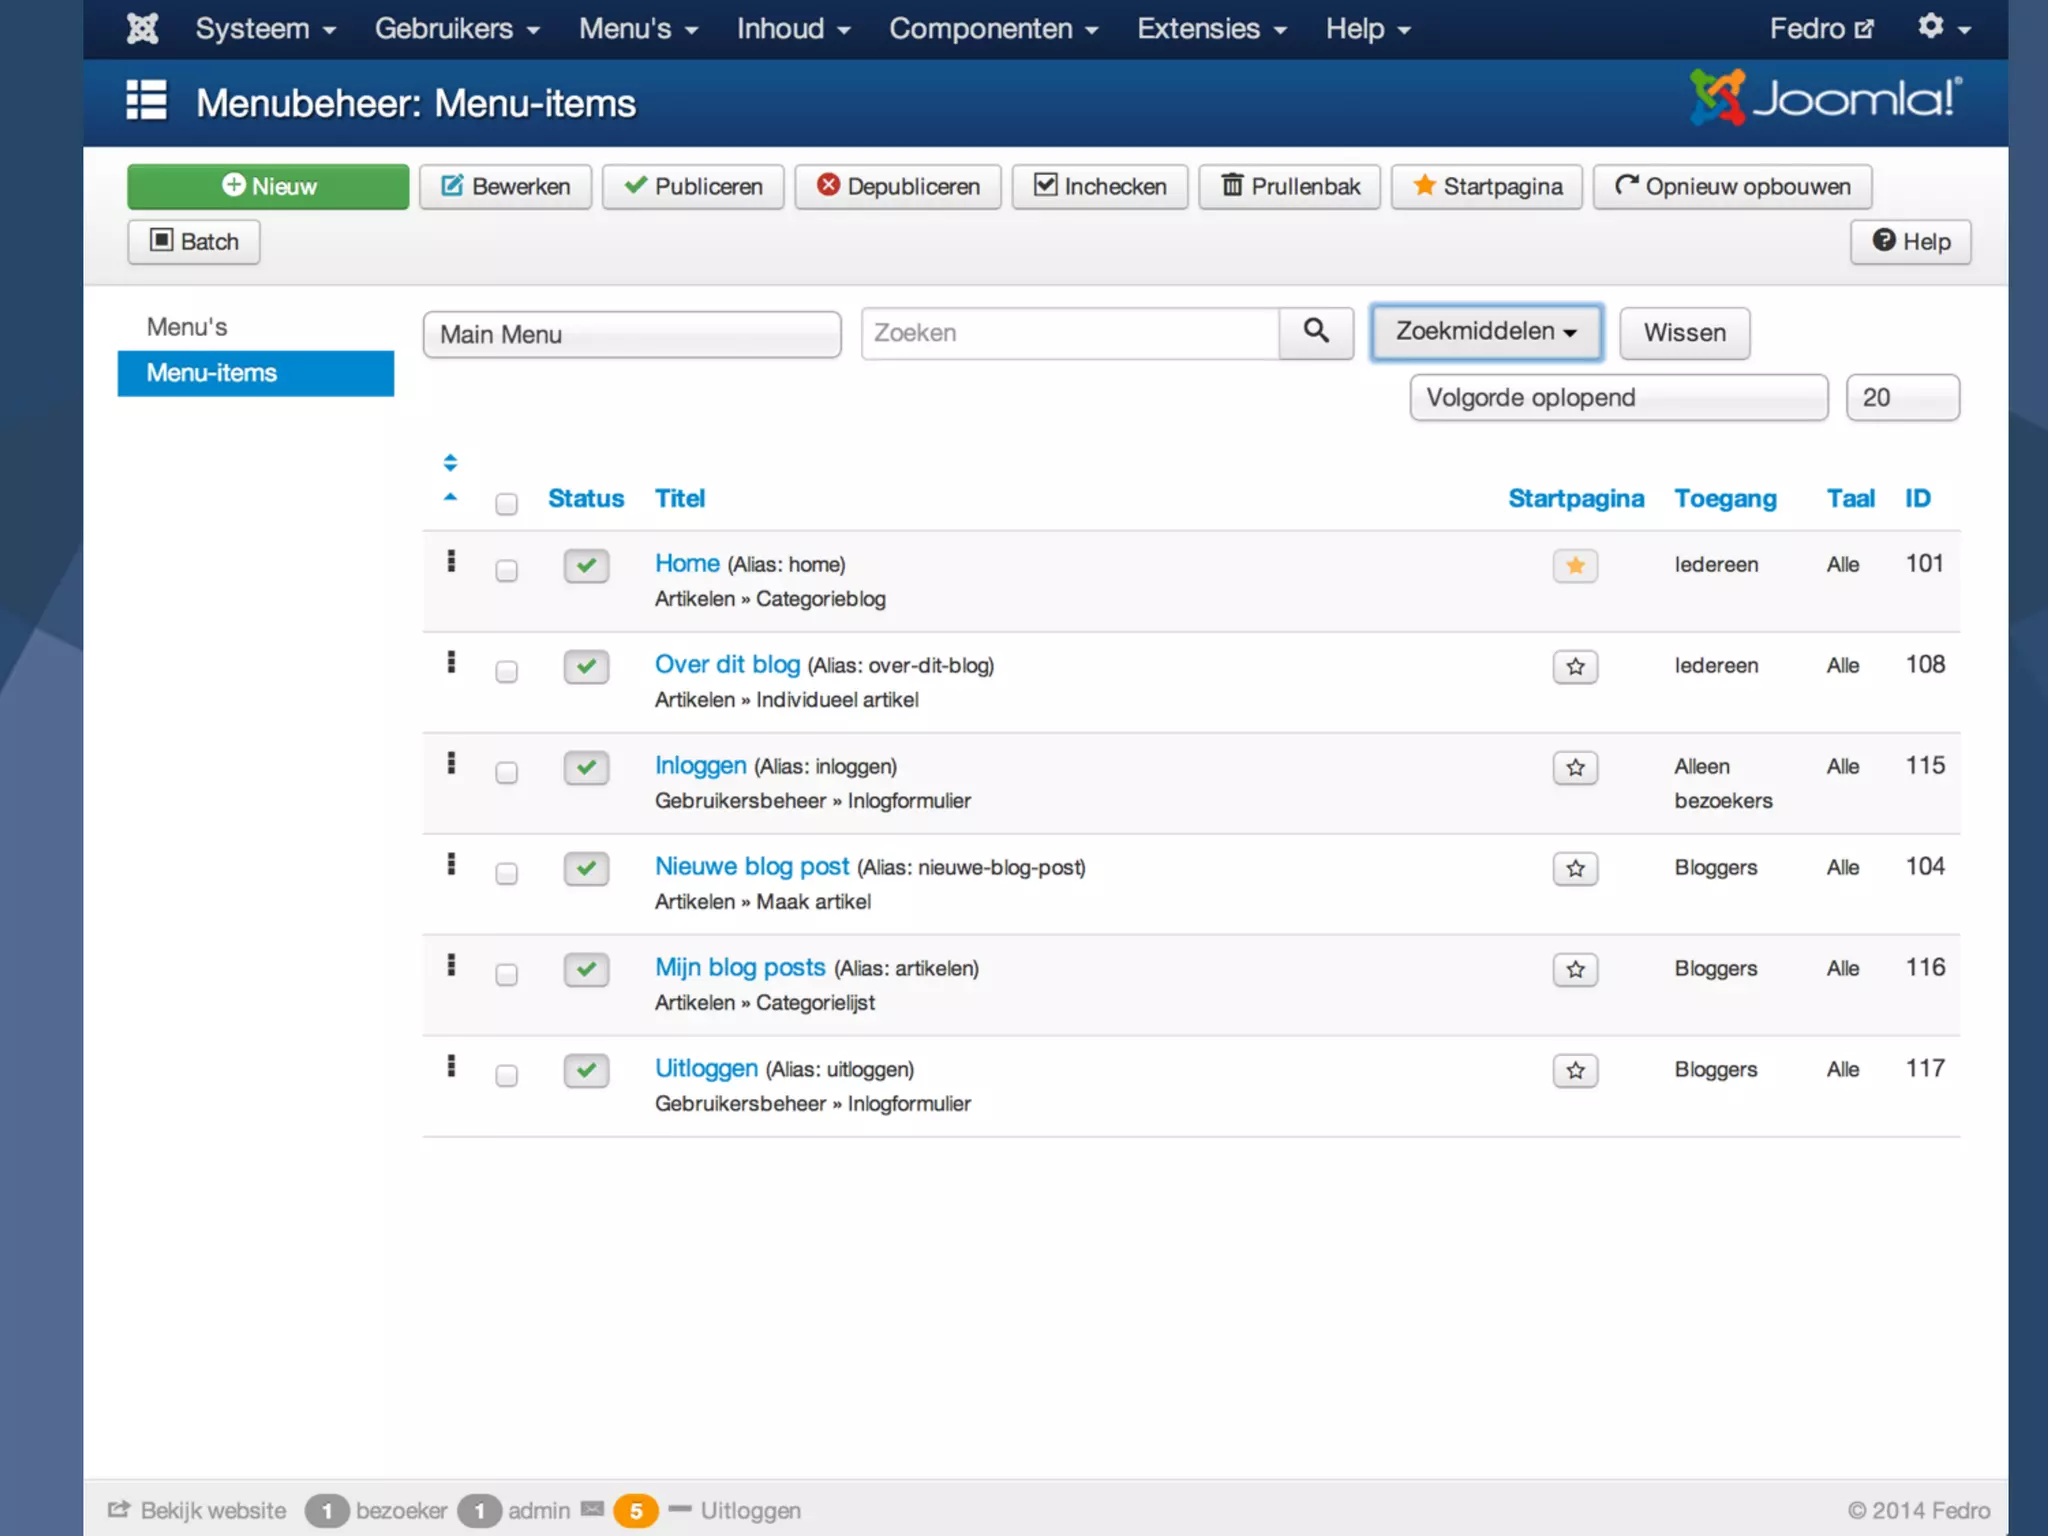Check the select-all checkbox in header
Screen dimensions: 2048x1536
tap(506, 503)
